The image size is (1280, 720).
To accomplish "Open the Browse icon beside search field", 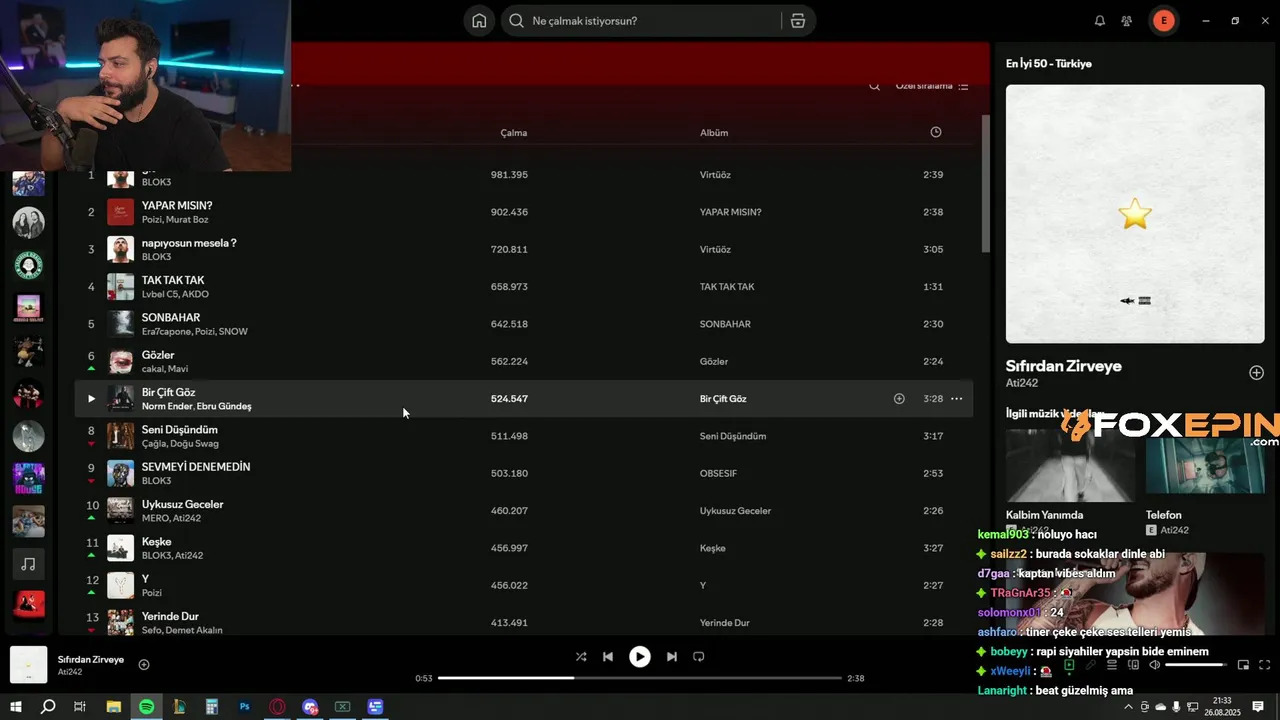I will pyautogui.click(x=798, y=21).
